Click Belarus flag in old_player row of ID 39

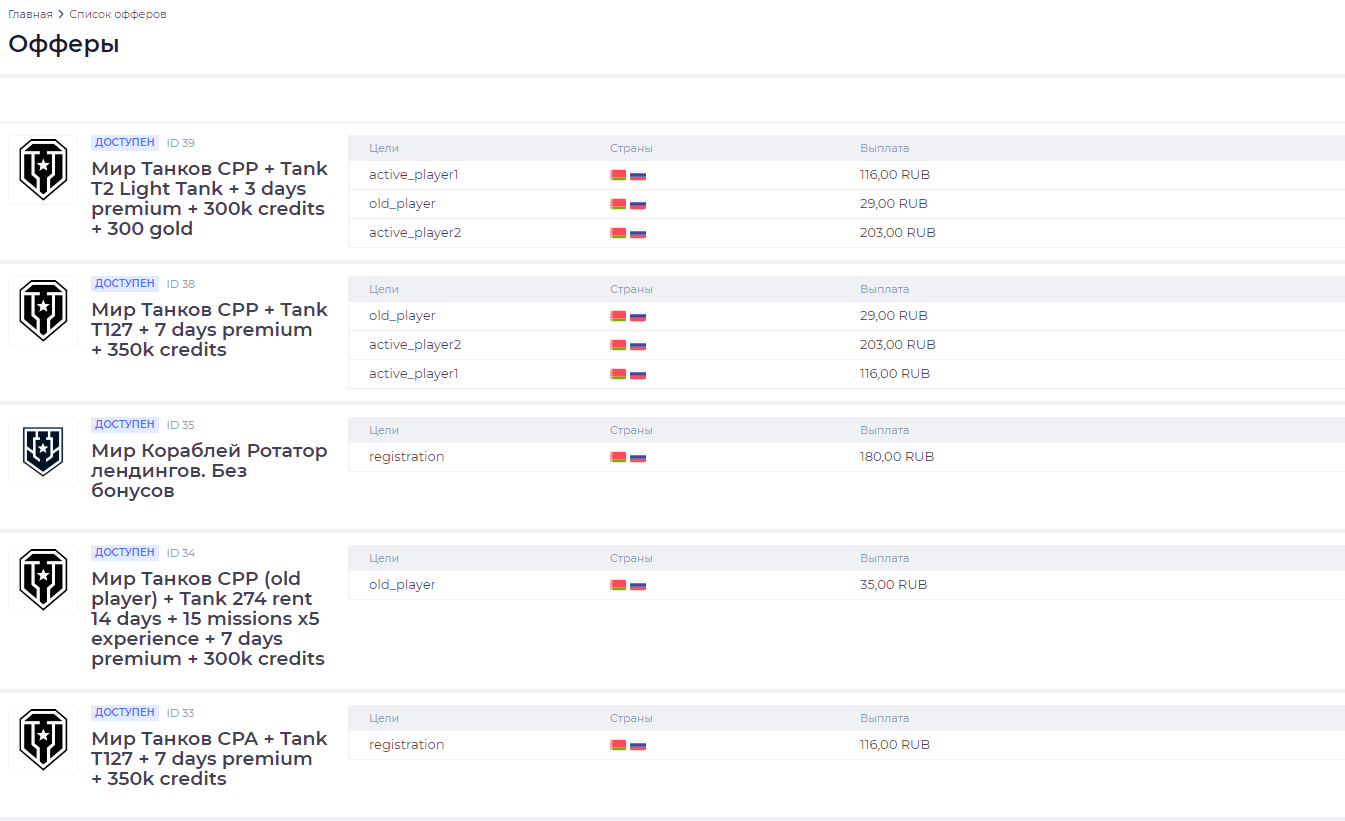tap(618, 204)
